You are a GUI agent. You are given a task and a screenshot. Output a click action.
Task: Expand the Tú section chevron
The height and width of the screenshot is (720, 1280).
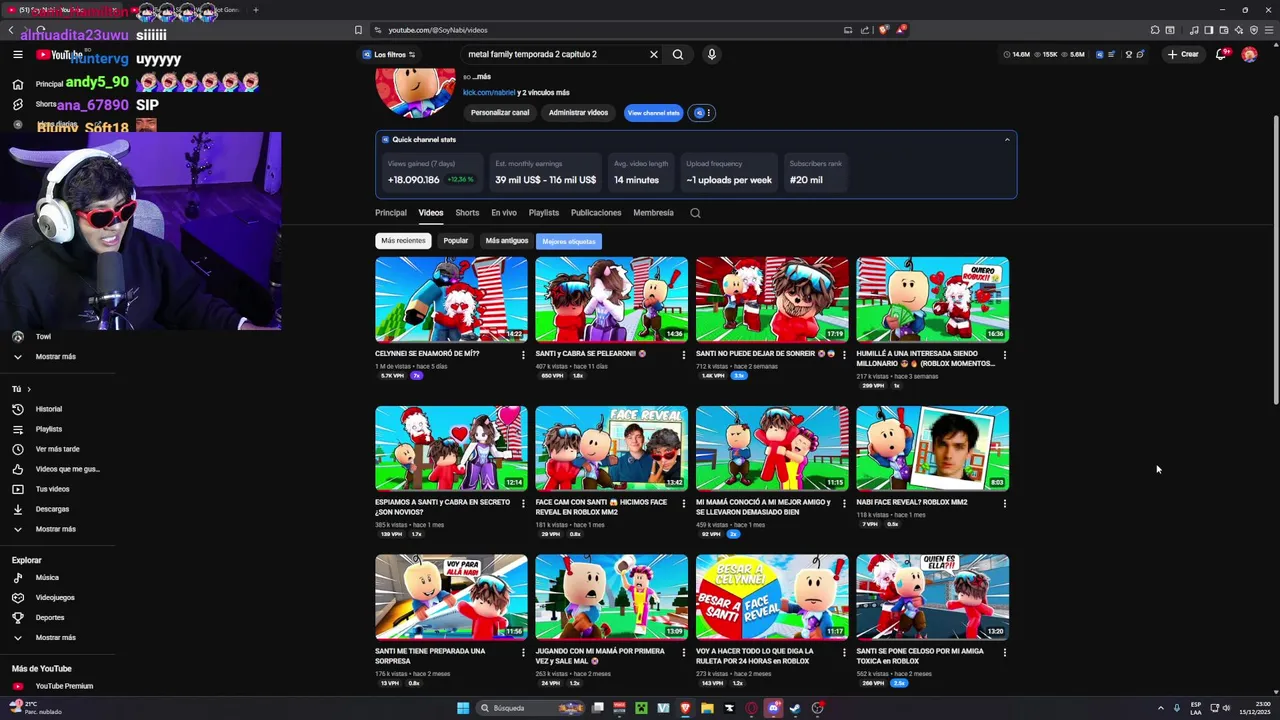pyautogui.click(x=29, y=389)
